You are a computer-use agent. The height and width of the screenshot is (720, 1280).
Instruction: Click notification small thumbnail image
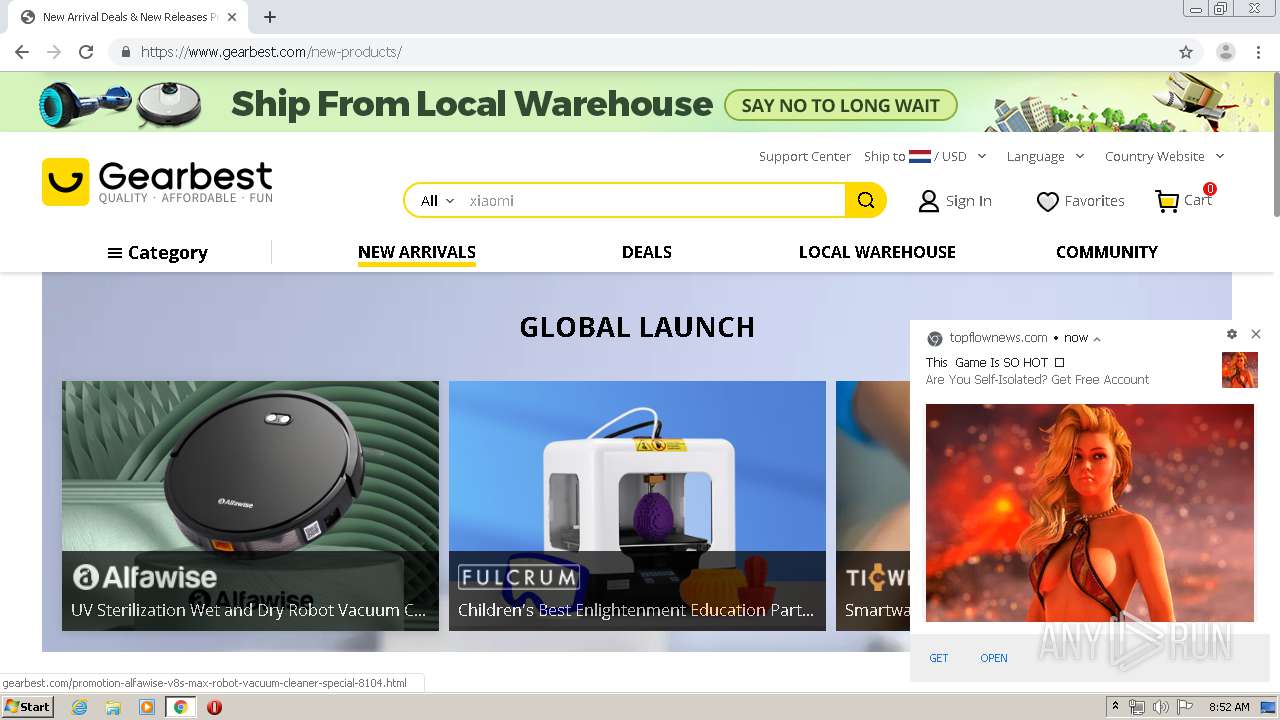[1240, 370]
